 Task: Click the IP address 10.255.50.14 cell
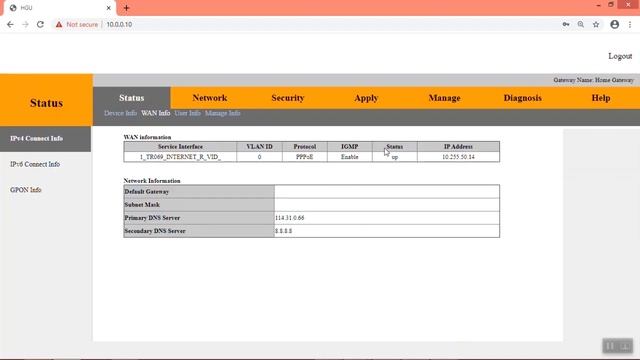coord(458,157)
